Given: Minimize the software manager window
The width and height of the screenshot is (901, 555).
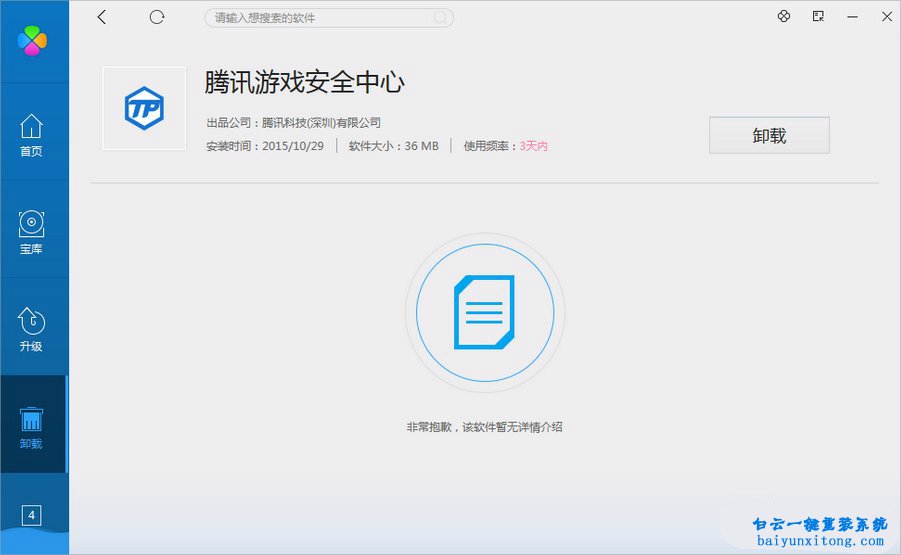Looking at the screenshot, I should (x=853, y=17).
